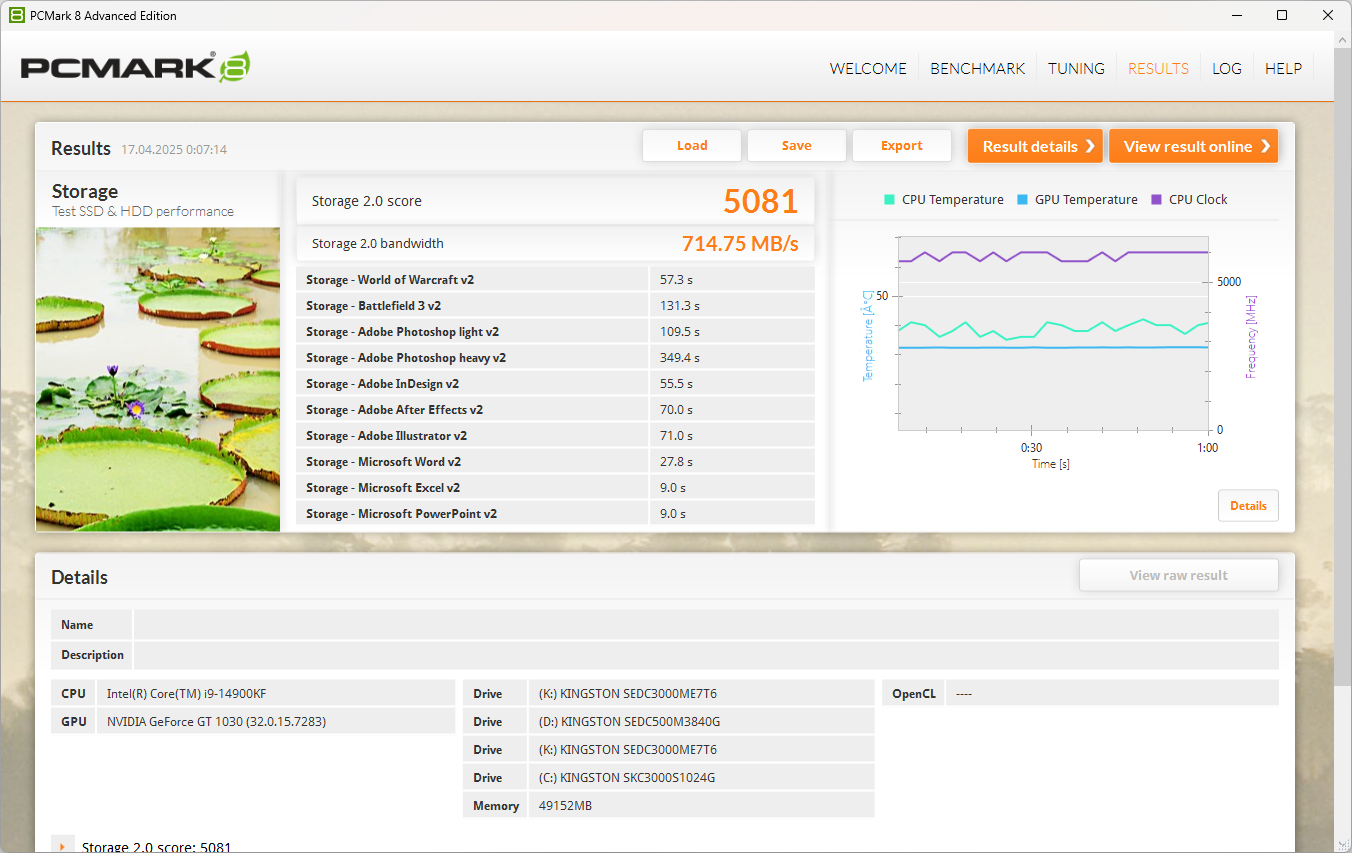Switch to the BENCHMARK tab

[977, 69]
